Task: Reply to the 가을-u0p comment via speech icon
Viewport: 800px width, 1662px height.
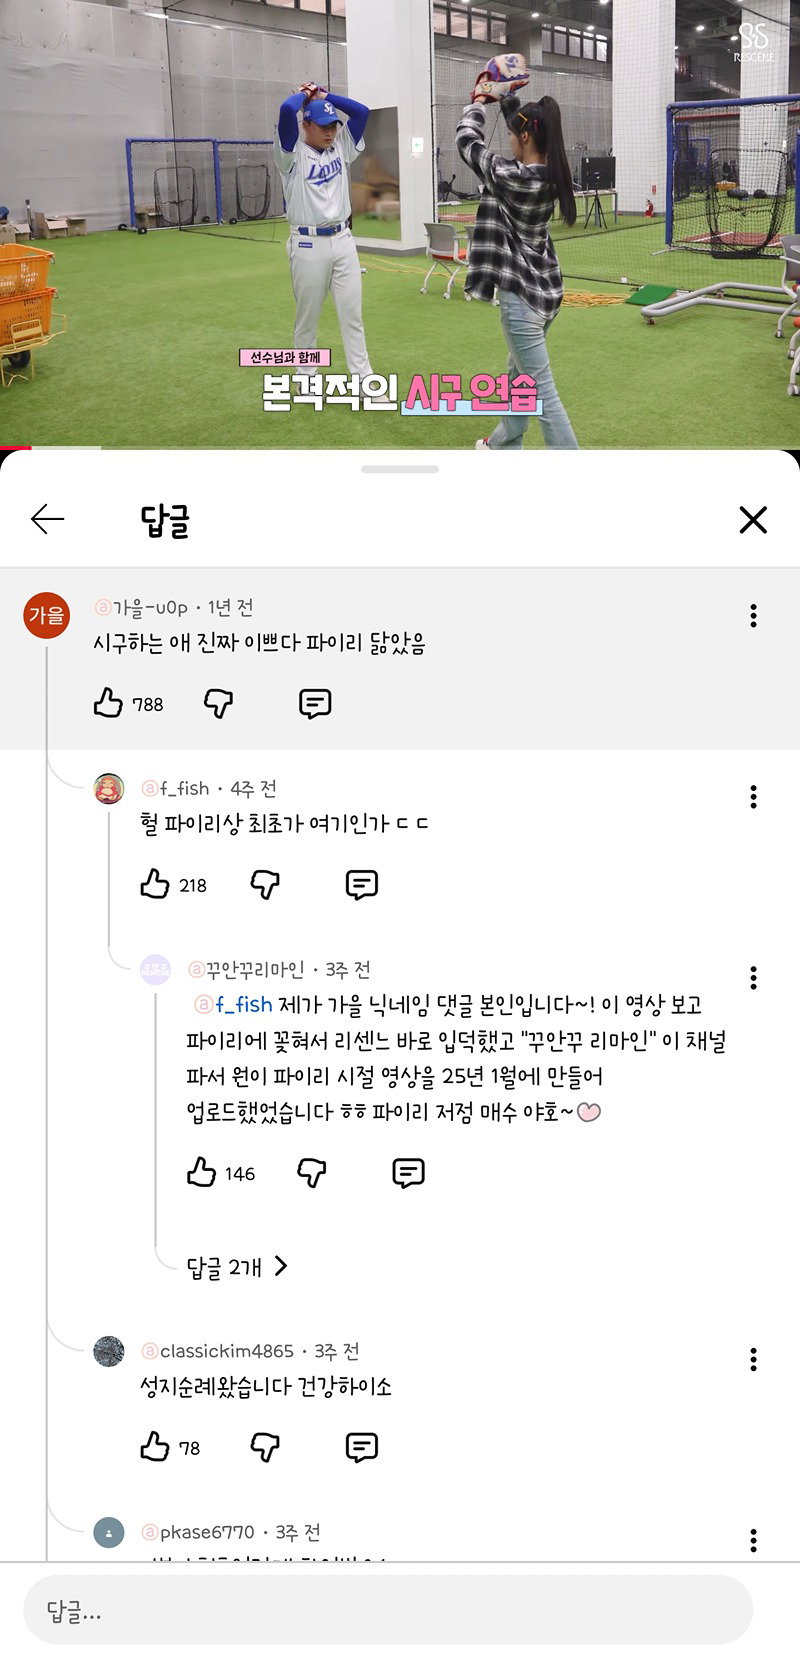Action: [x=315, y=703]
